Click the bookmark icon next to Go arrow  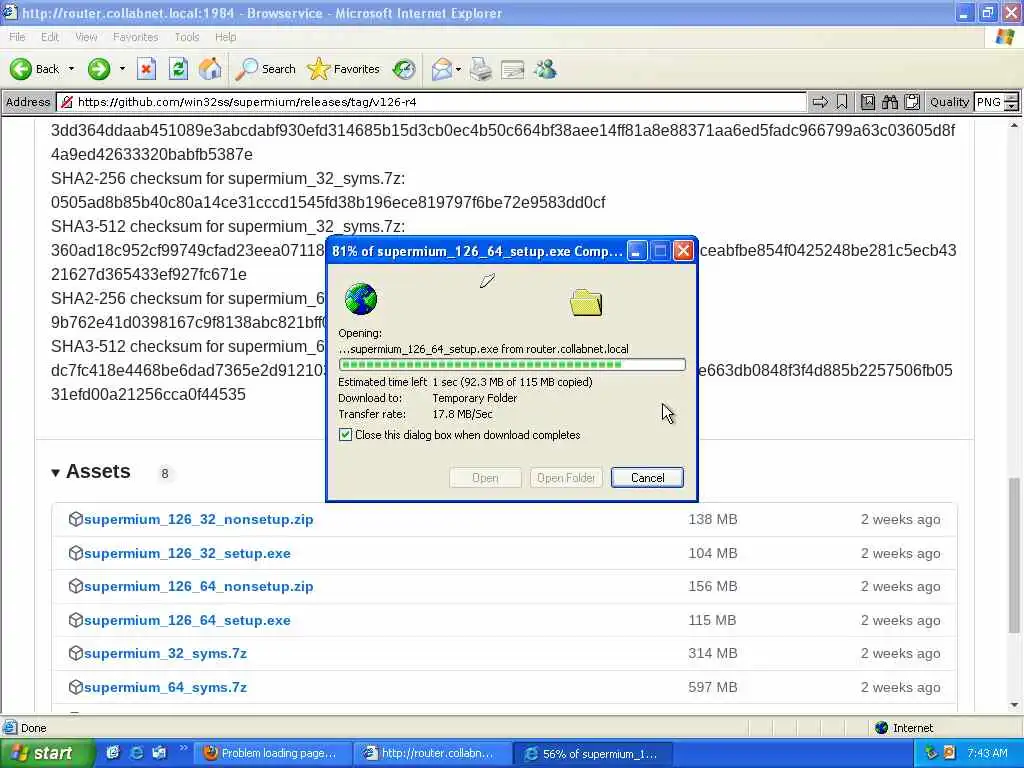pyautogui.click(x=842, y=102)
